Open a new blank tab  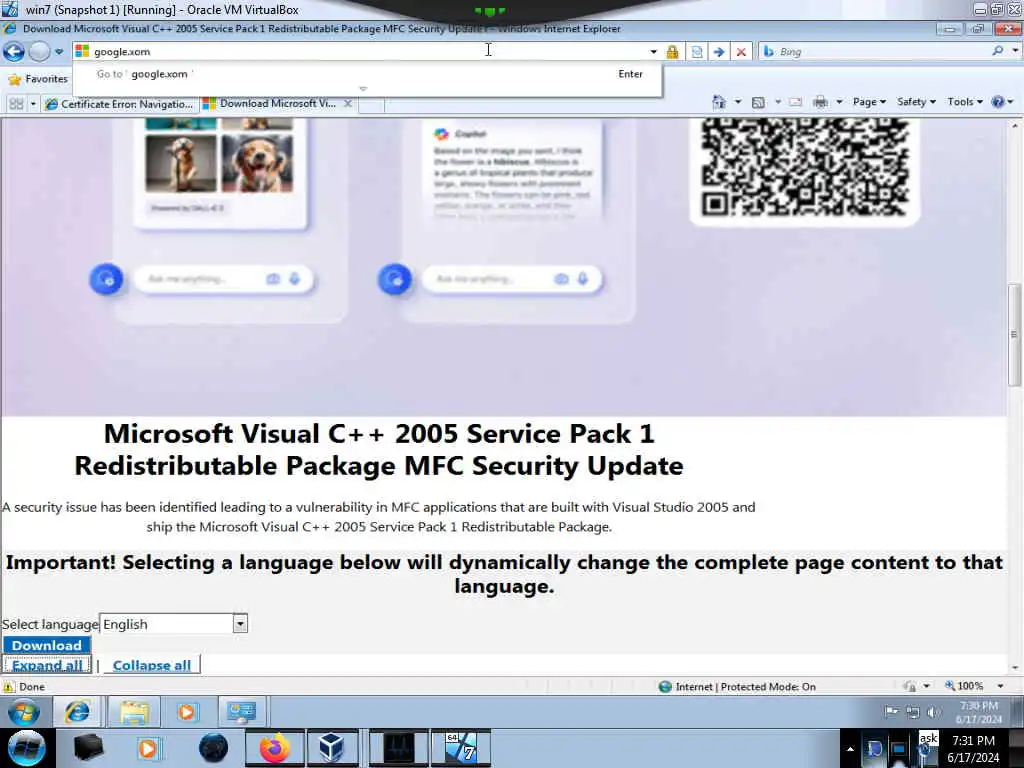371,104
